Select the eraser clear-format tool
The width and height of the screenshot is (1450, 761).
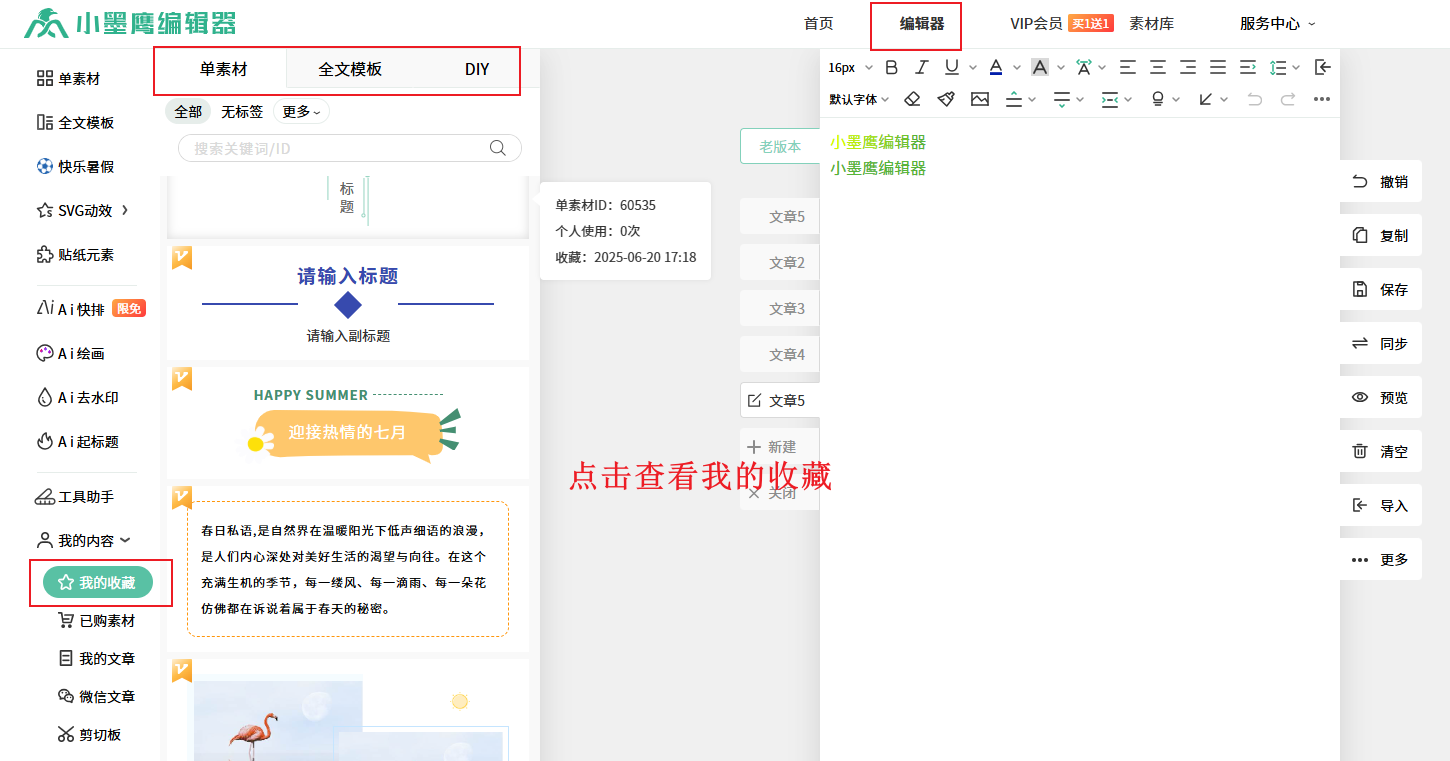point(912,99)
